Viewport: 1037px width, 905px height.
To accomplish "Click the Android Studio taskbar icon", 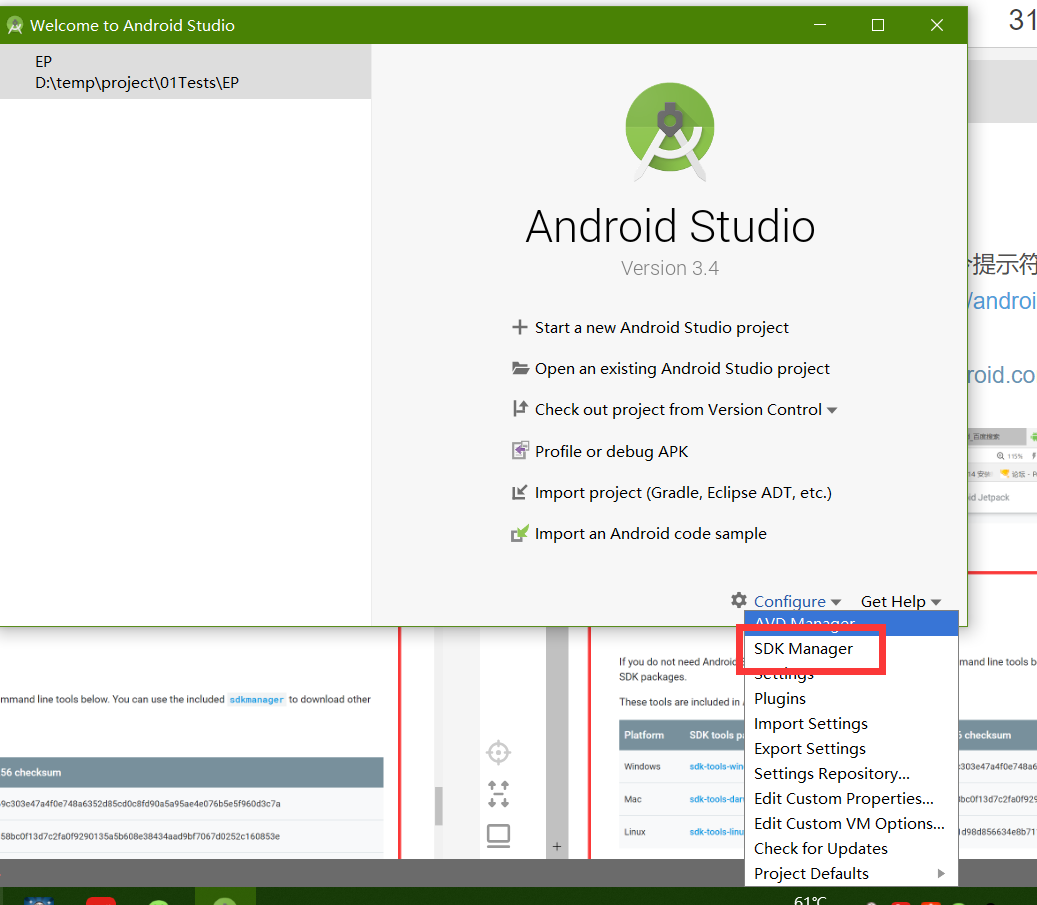I will point(225,900).
